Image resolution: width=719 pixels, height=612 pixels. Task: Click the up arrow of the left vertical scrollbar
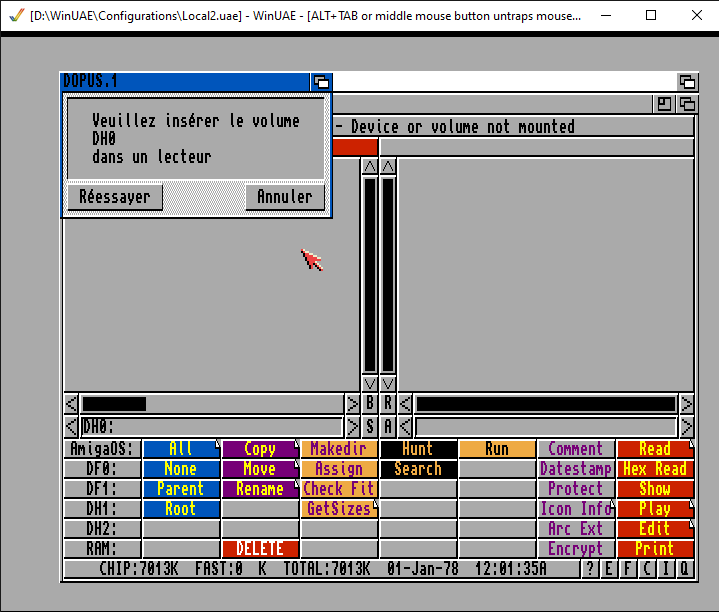coord(370,167)
